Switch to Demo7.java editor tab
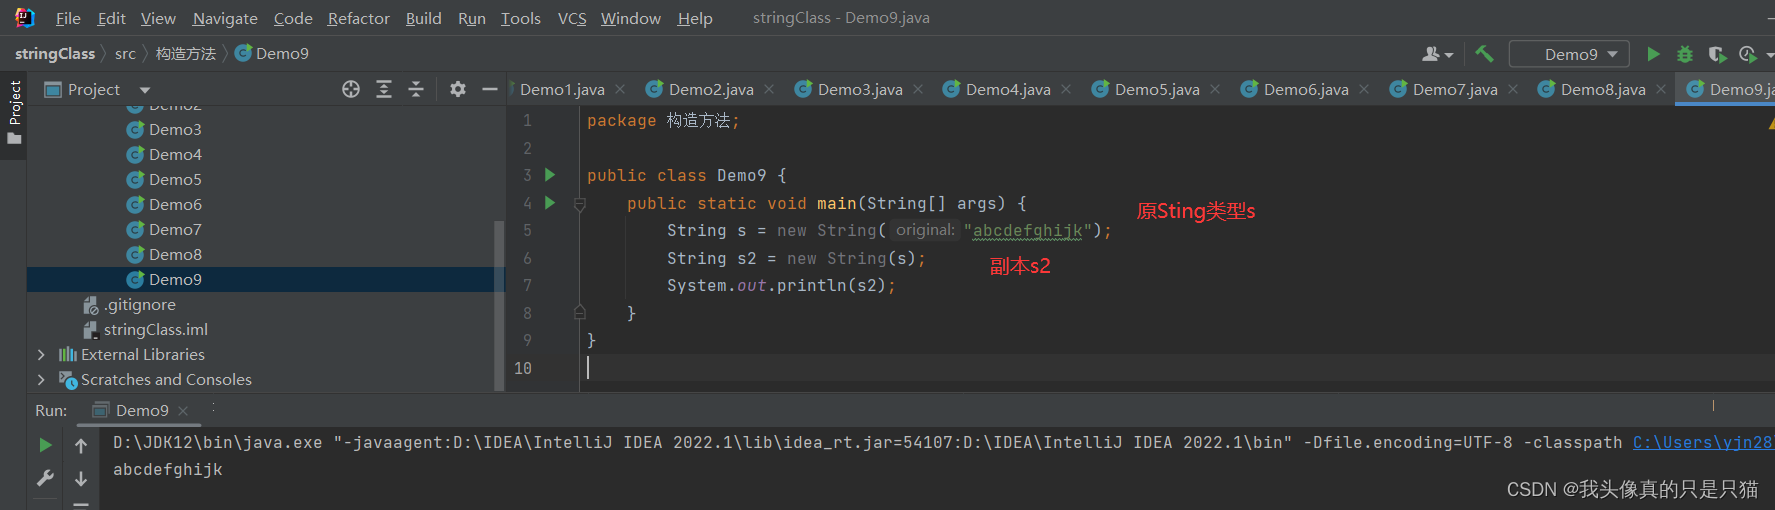 (1455, 89)
